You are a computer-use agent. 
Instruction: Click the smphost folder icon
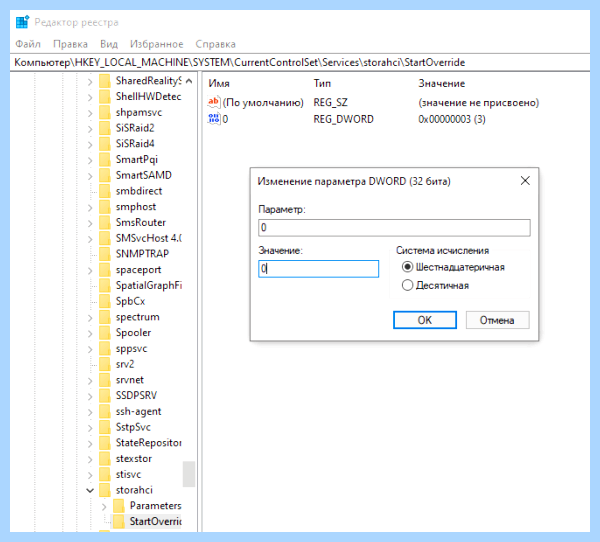104,207
